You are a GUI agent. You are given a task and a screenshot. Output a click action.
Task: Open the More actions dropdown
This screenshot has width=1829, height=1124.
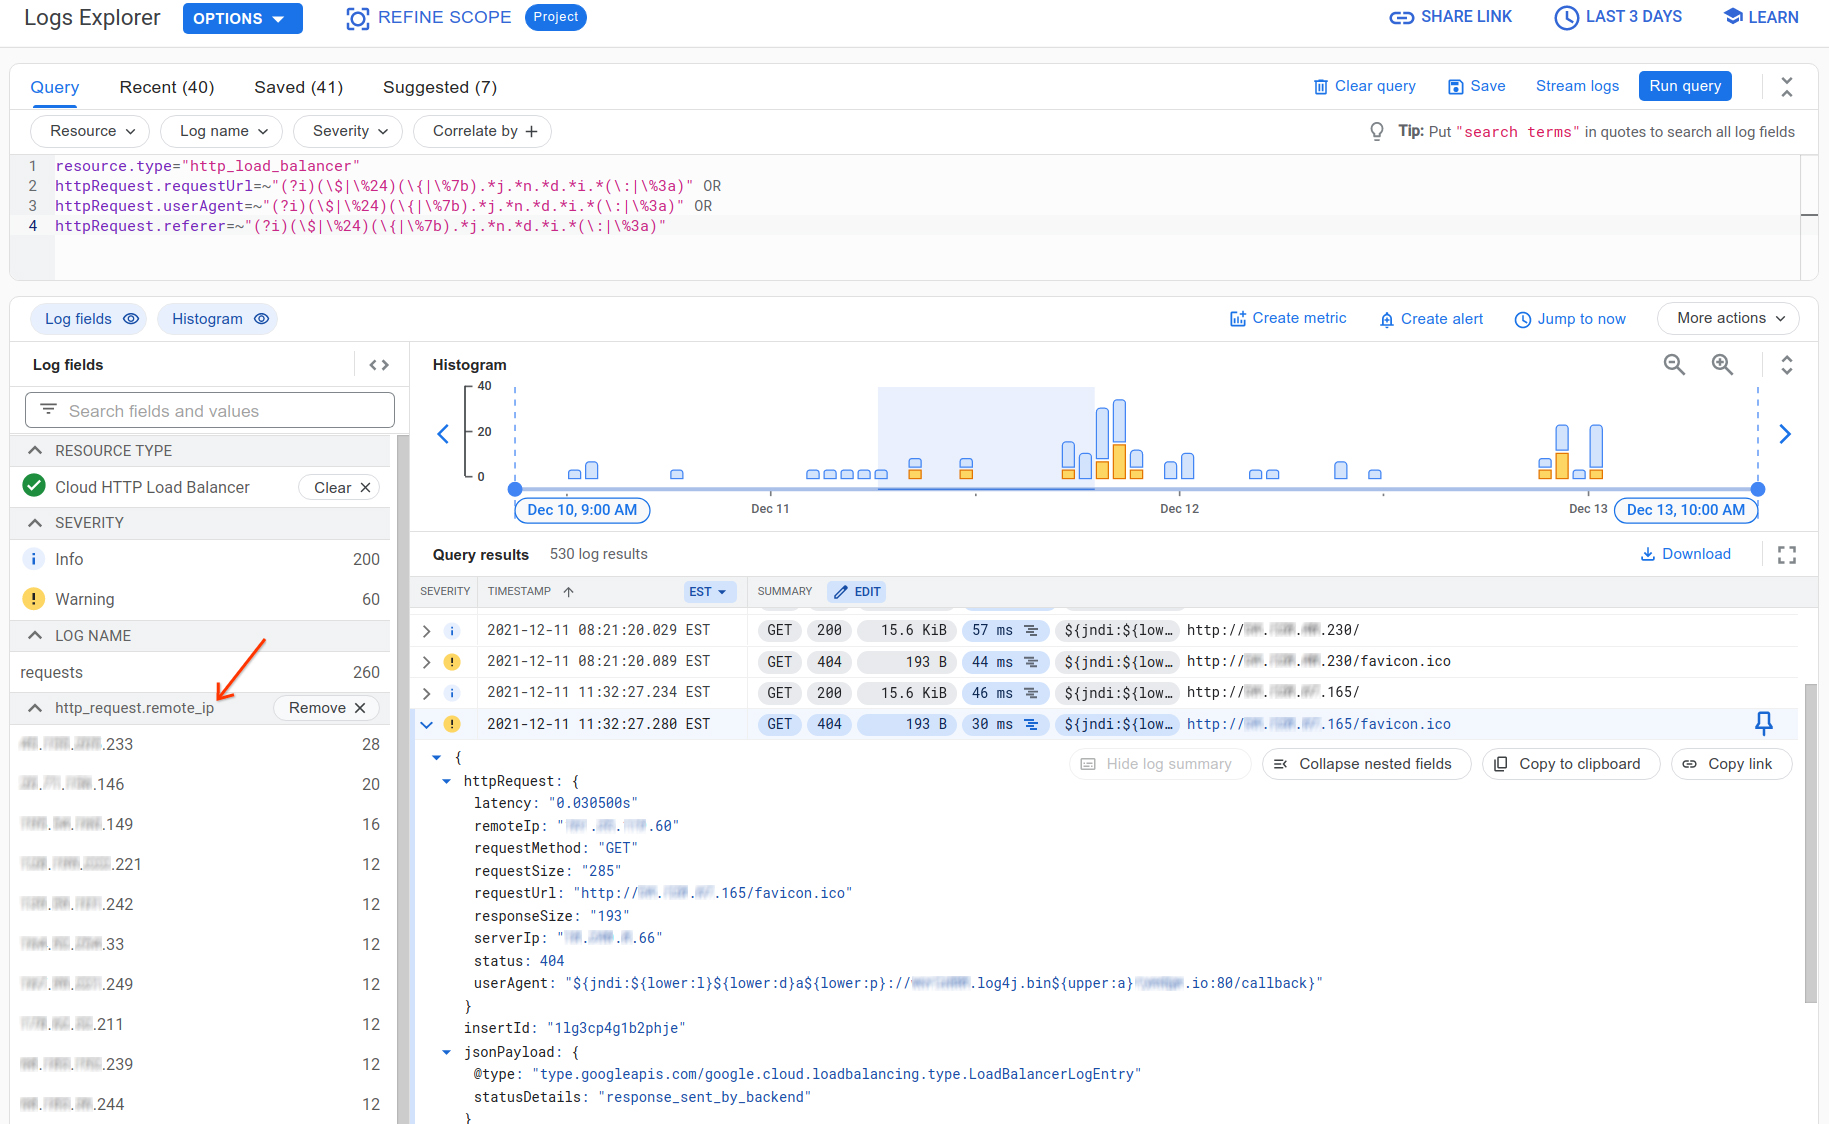pos(1727,318)
